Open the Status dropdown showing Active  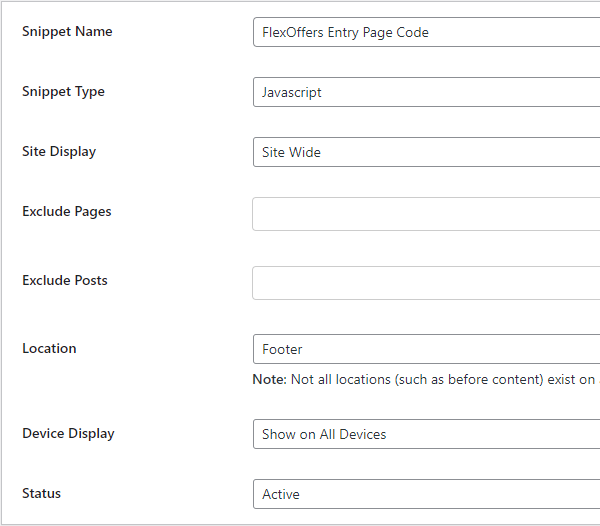tap(426, 494)
